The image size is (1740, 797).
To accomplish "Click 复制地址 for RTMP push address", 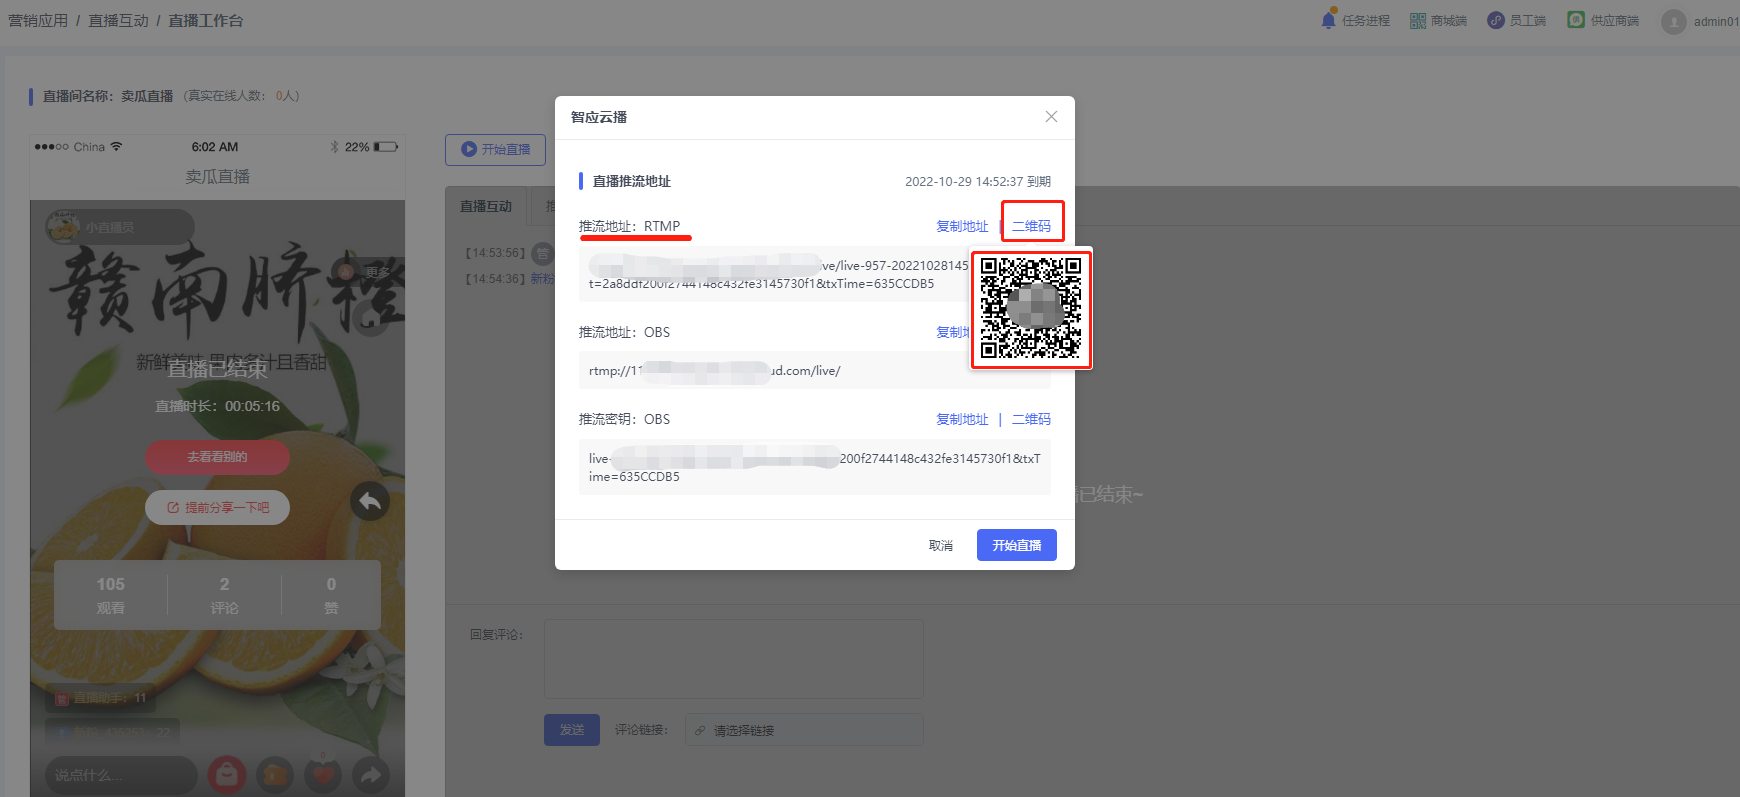I will pos(962,226).
